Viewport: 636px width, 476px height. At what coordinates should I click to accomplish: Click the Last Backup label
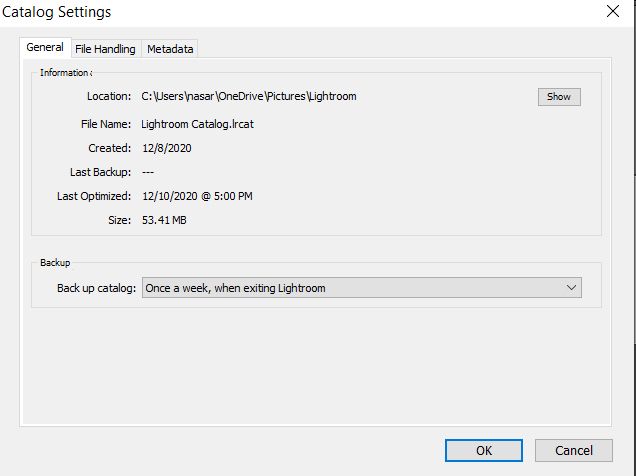point(101,172)
